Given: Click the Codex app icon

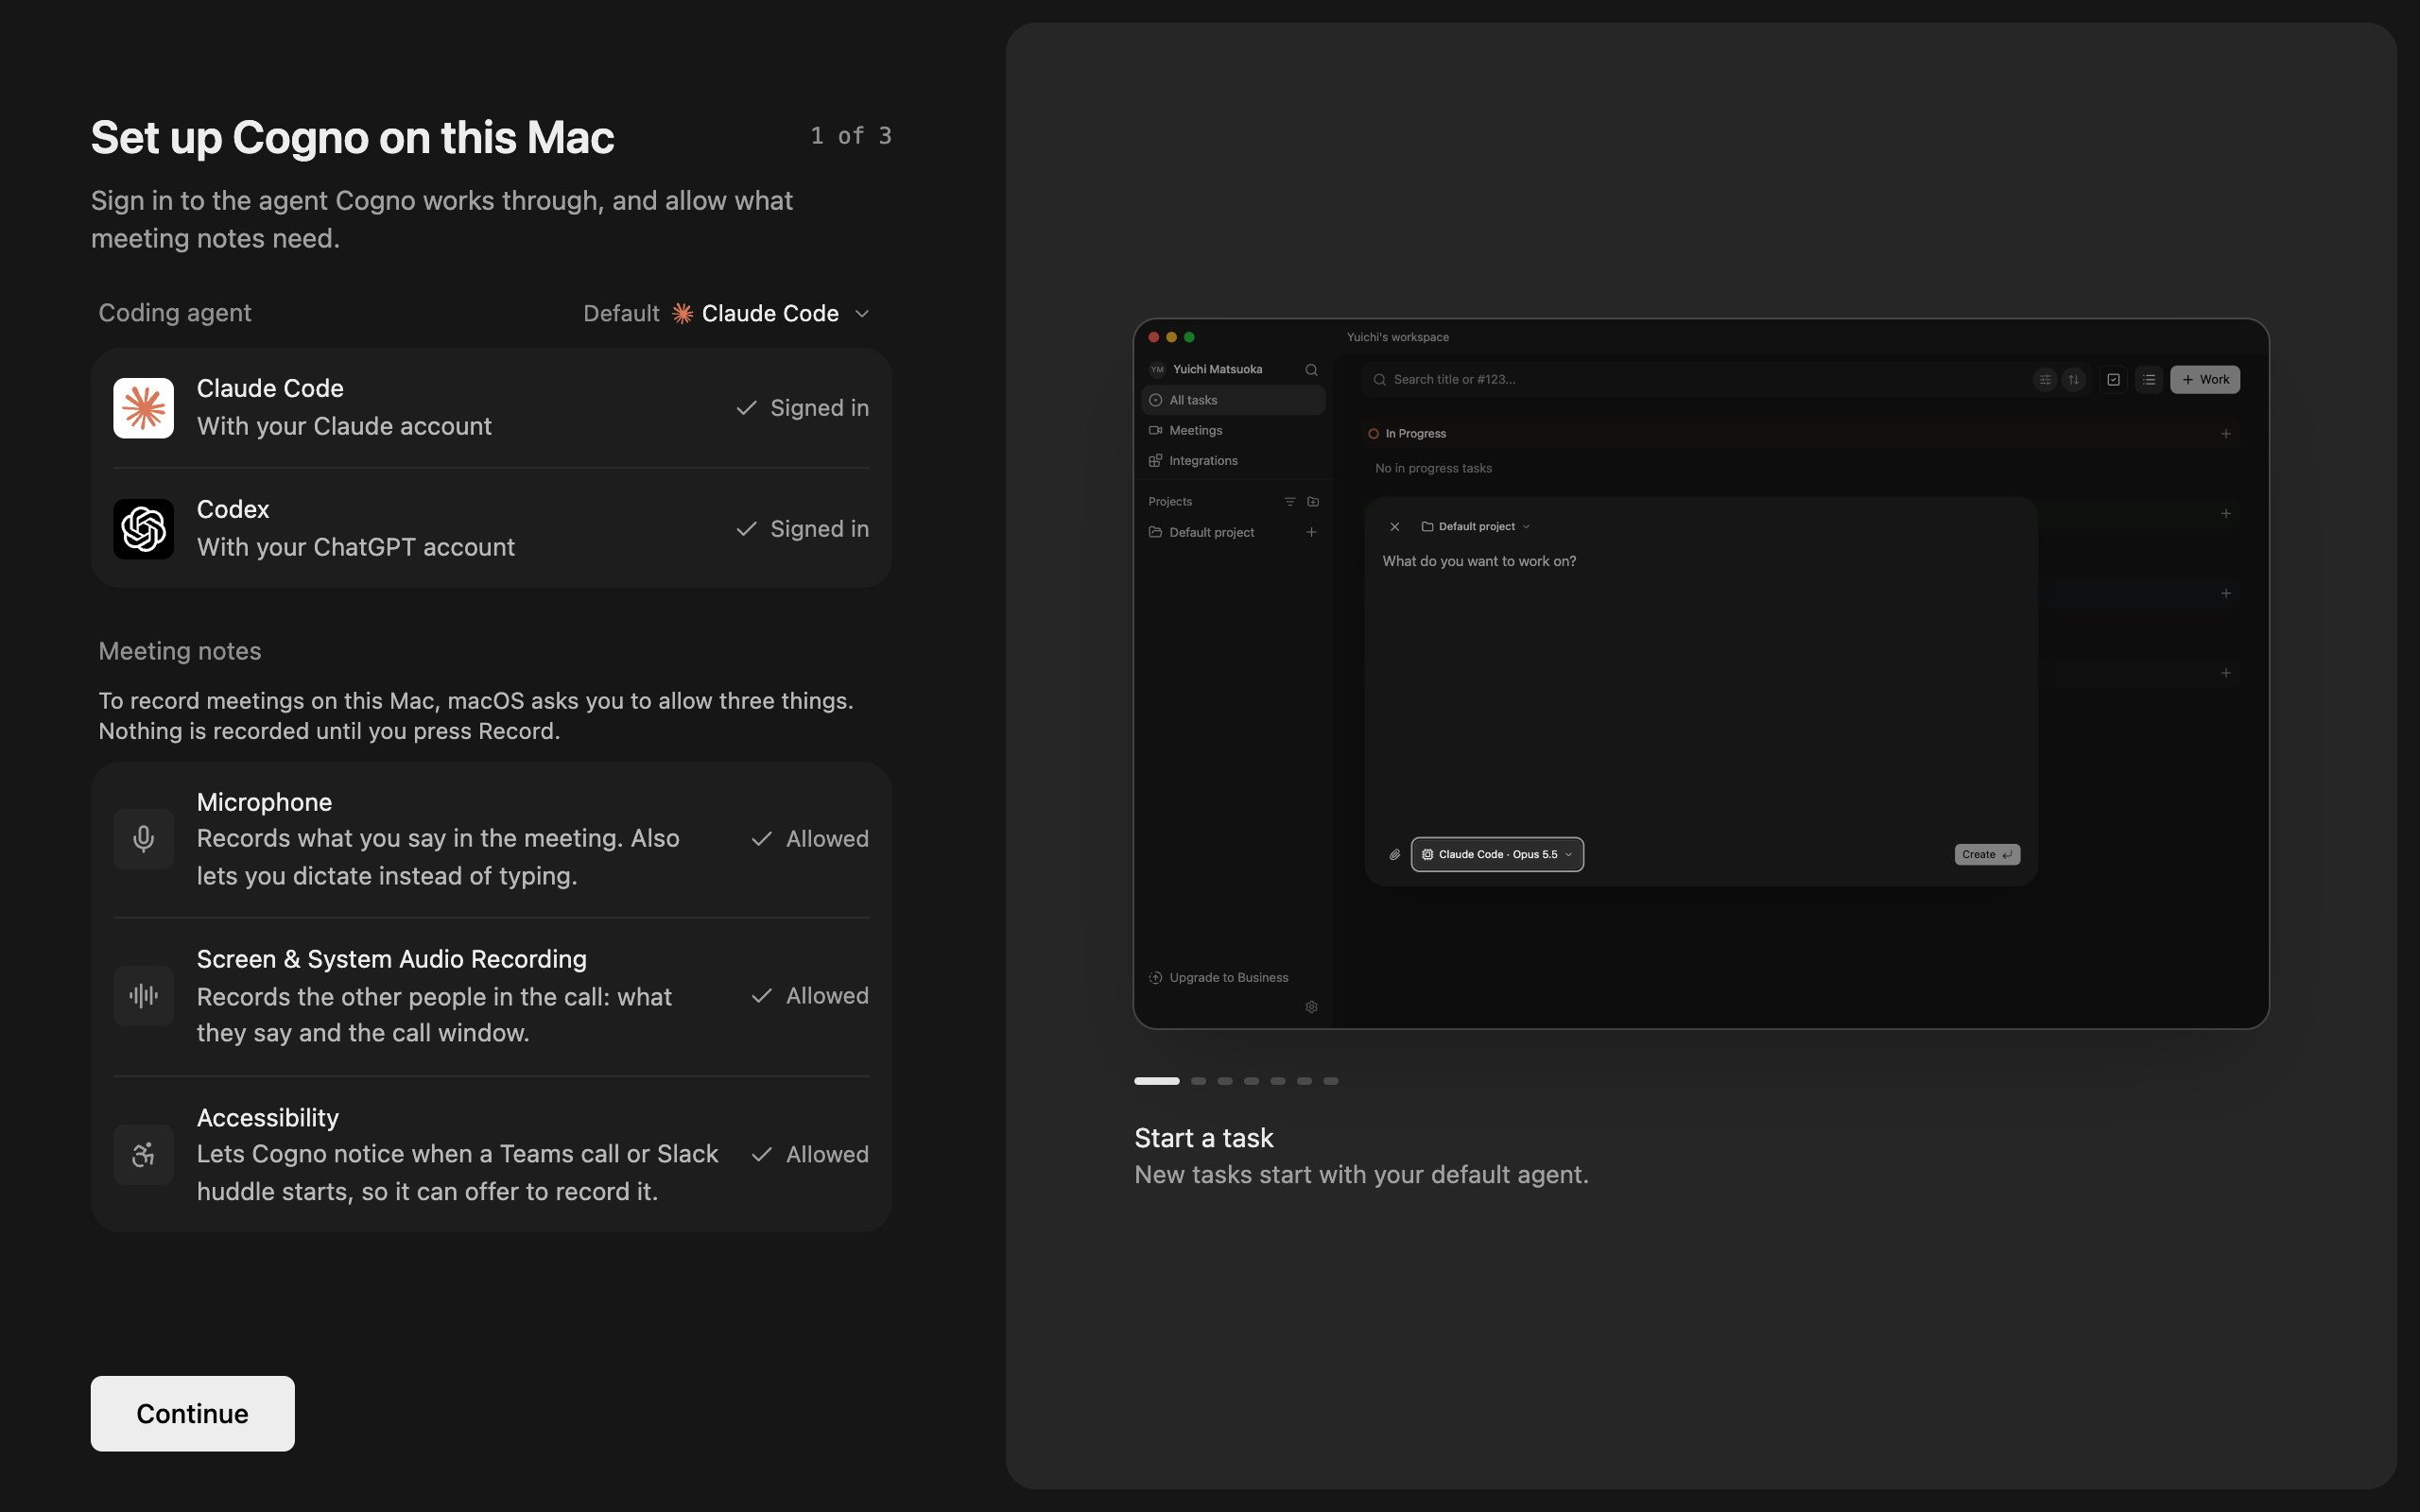Looking at the screenshot, I should point(143,529).
